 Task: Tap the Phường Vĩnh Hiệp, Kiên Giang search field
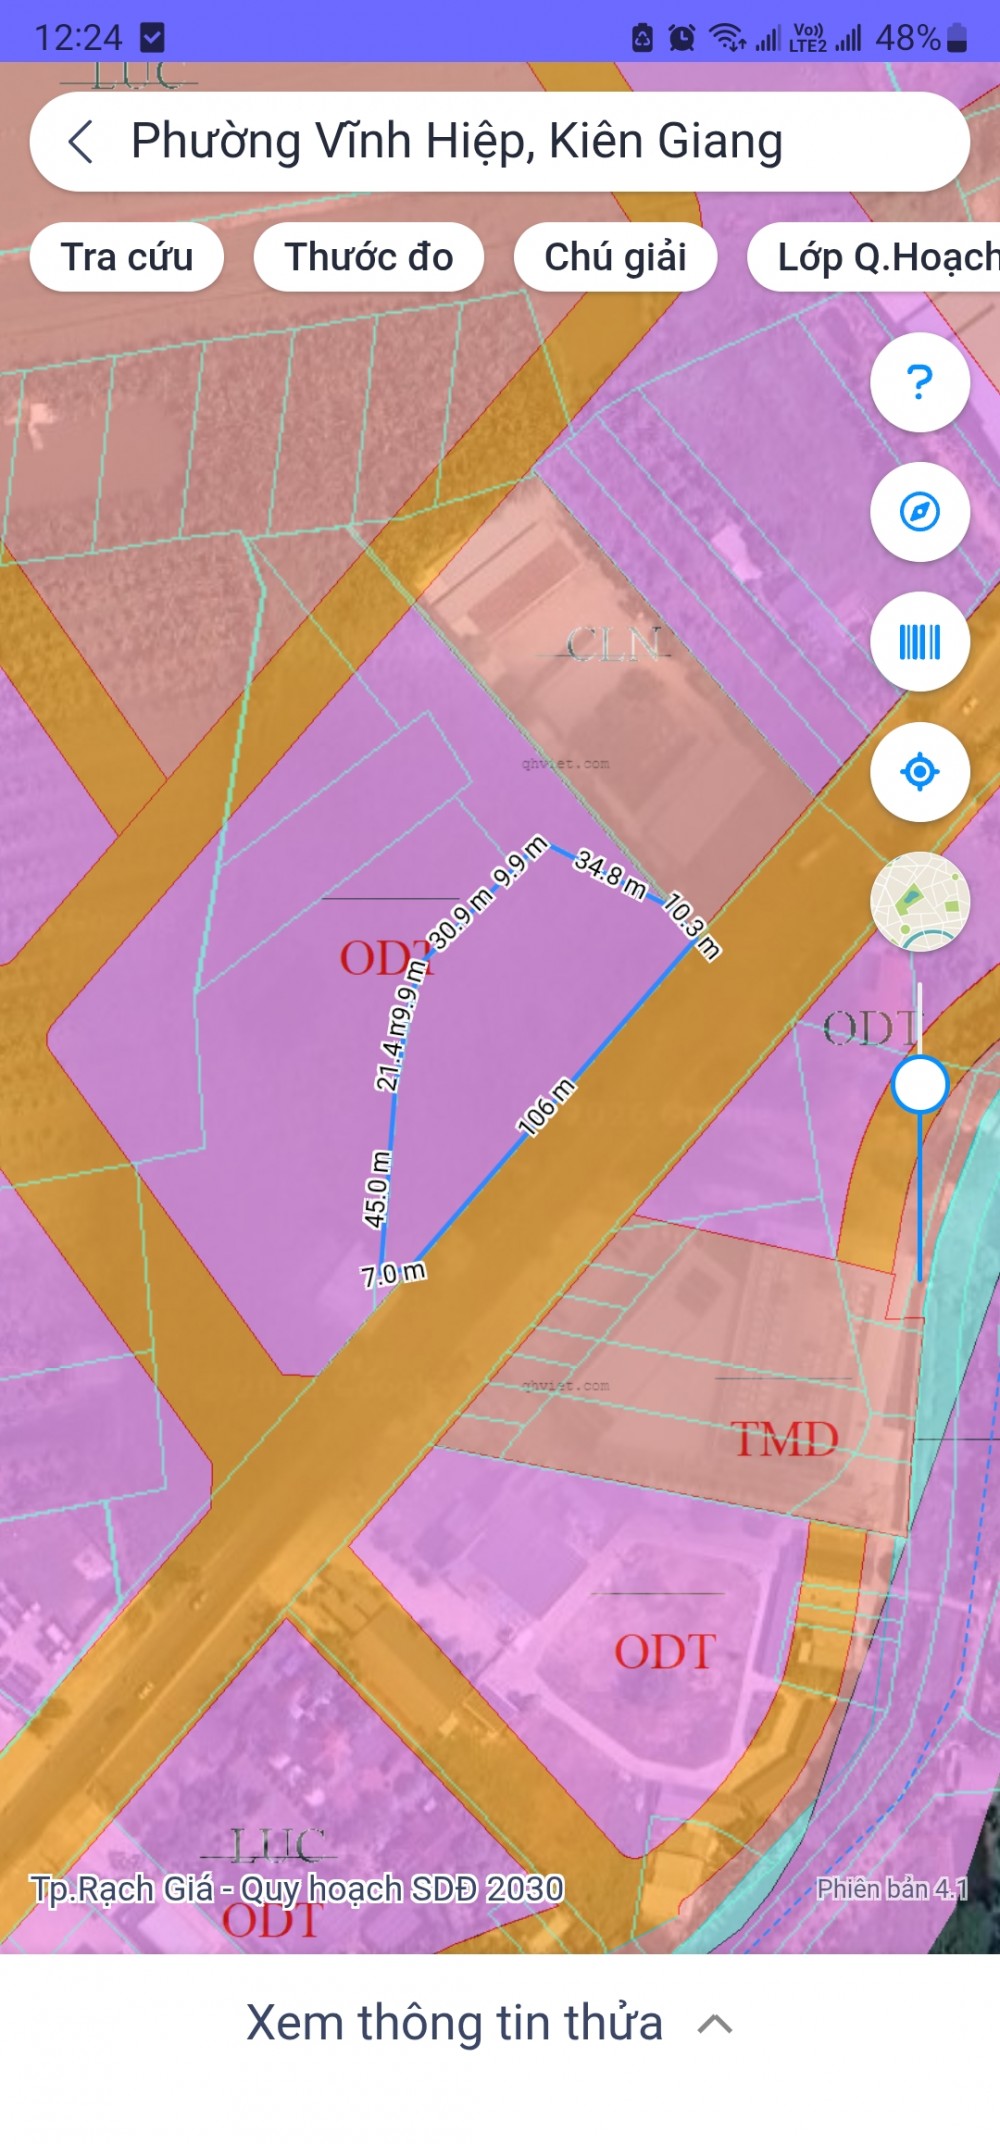tap(500, 142)
